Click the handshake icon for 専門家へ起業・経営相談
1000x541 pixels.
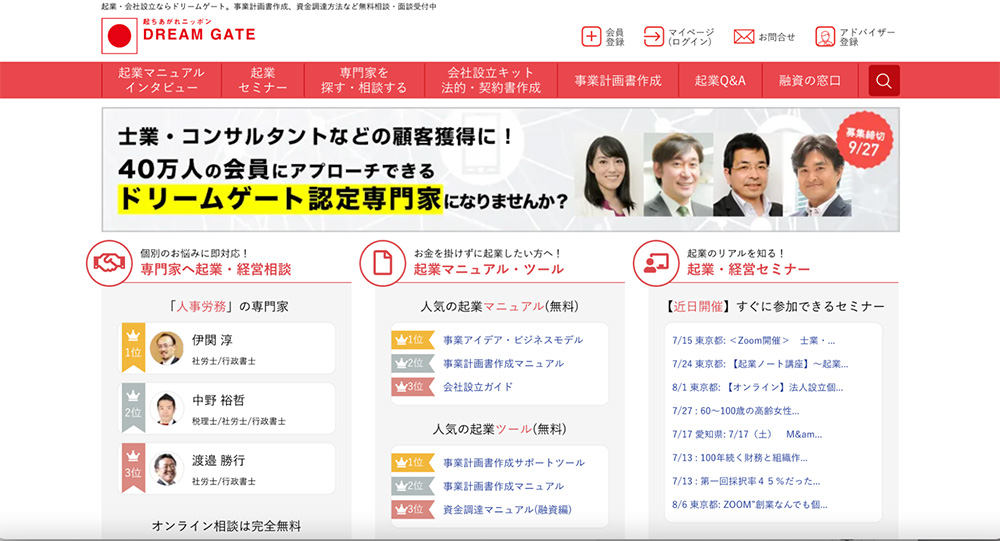click(109, 263)
